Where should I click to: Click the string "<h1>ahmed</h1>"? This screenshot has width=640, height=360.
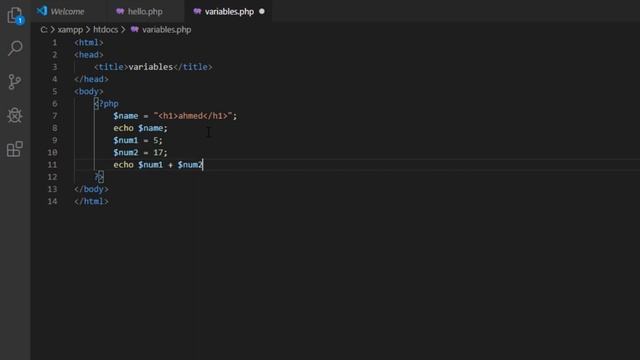[193, 116]
